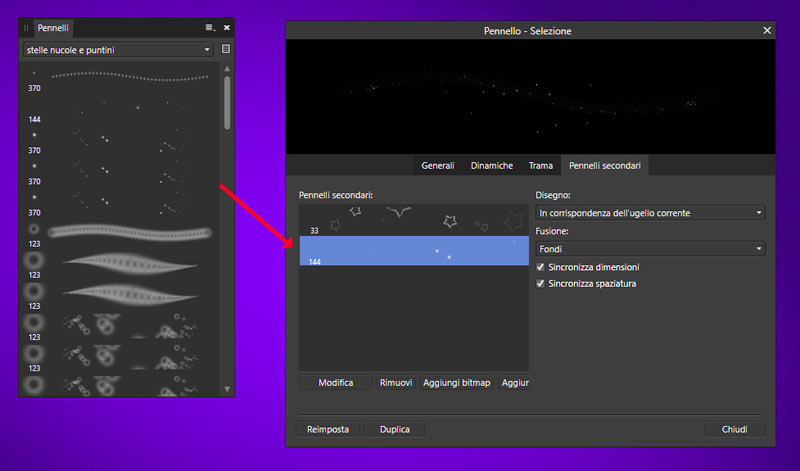Click the Duplica button
800x471 pixels.
[394, 429]
